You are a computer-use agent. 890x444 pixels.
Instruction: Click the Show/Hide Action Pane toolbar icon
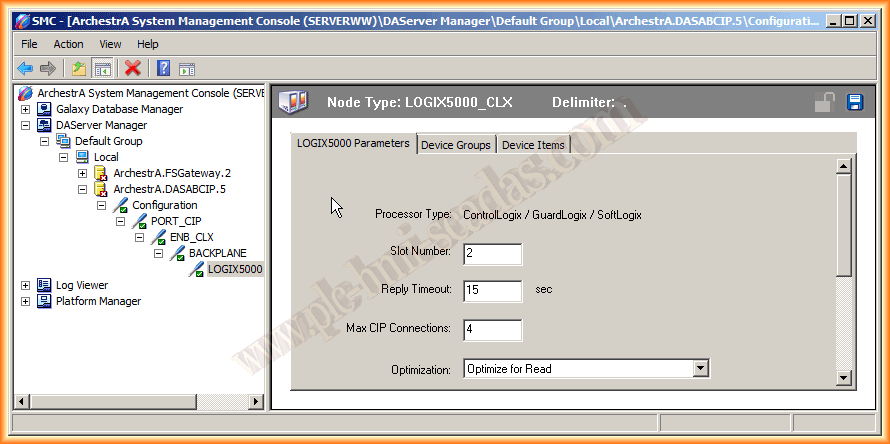(187, 68)
